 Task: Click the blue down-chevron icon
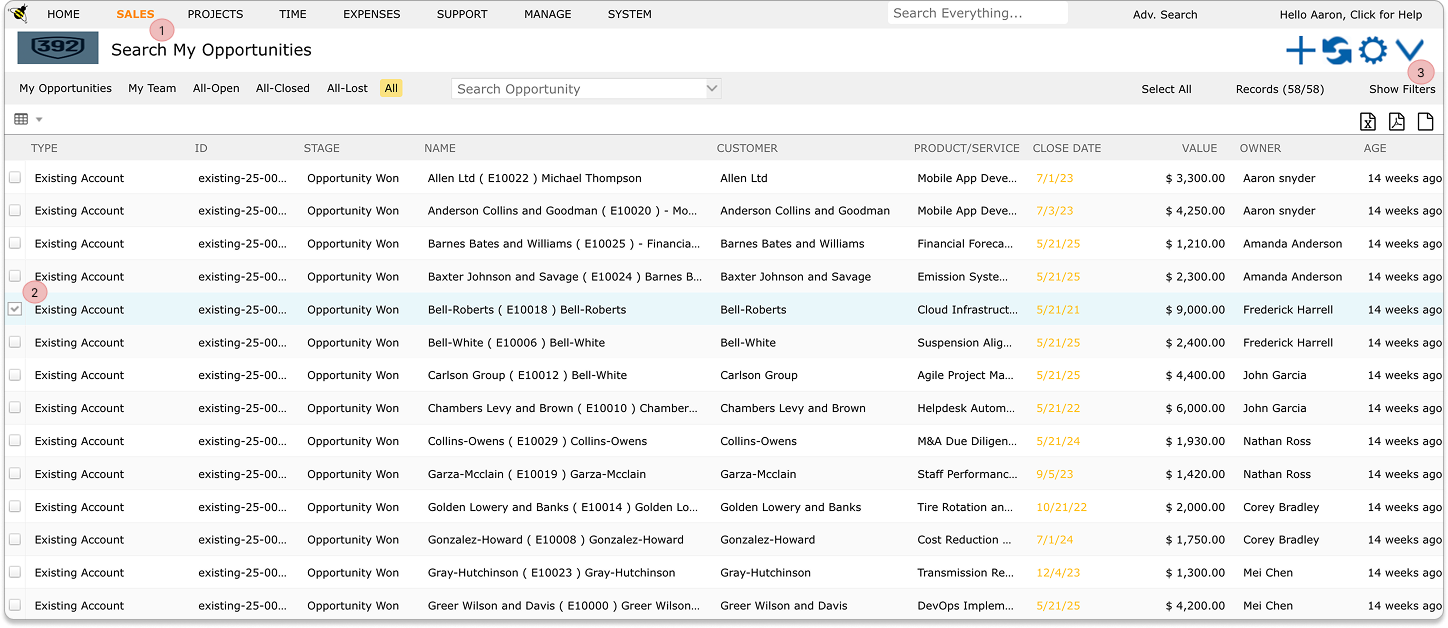[1409, 50]
